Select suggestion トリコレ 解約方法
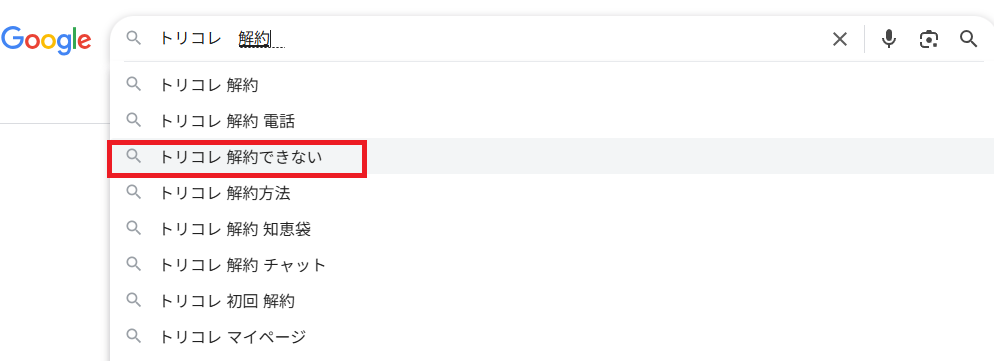The image size is (994, 361). coord(550,193)
